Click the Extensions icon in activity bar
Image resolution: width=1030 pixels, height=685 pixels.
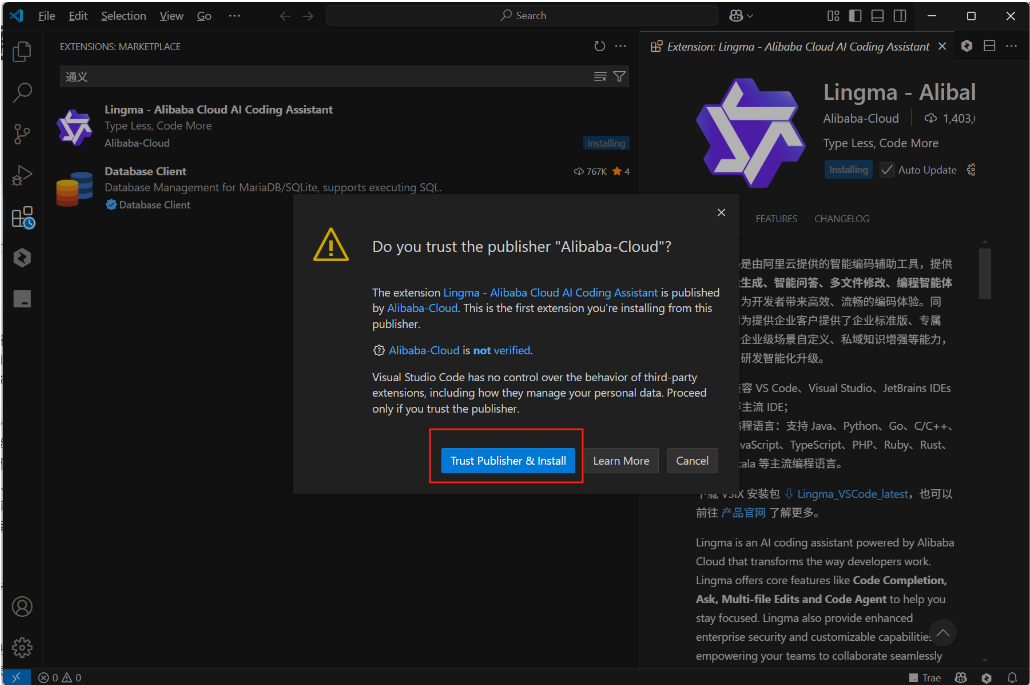(22, 217)
